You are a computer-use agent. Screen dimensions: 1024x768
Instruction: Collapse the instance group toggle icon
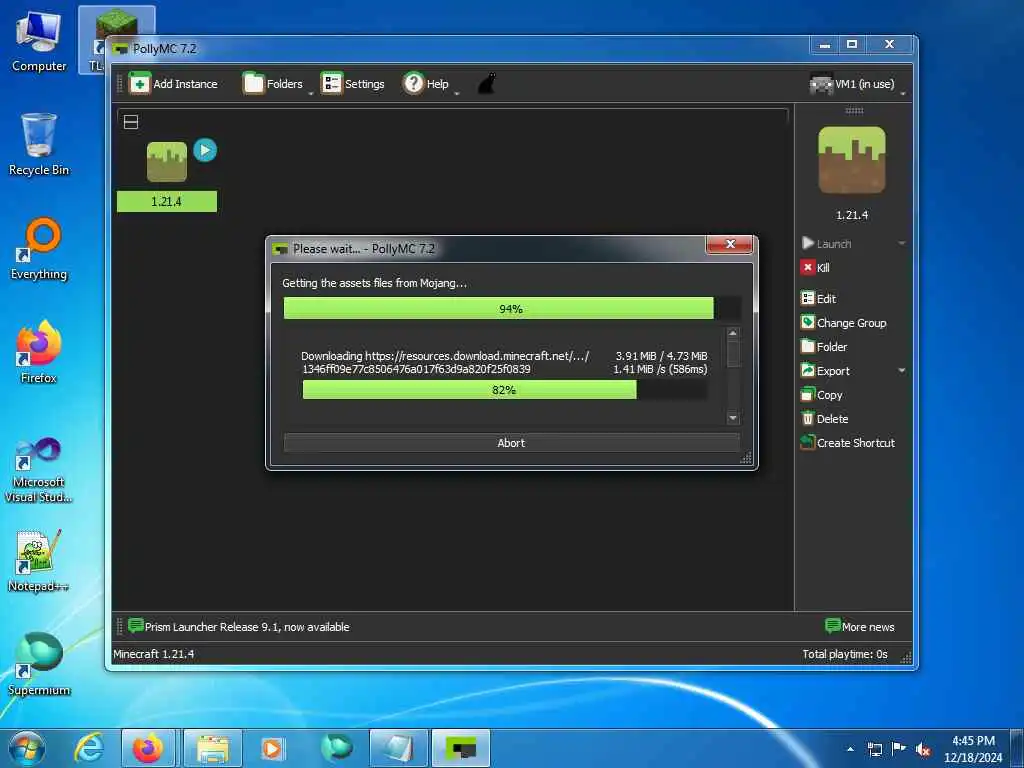pyautogui.click(x=131, y=122)
